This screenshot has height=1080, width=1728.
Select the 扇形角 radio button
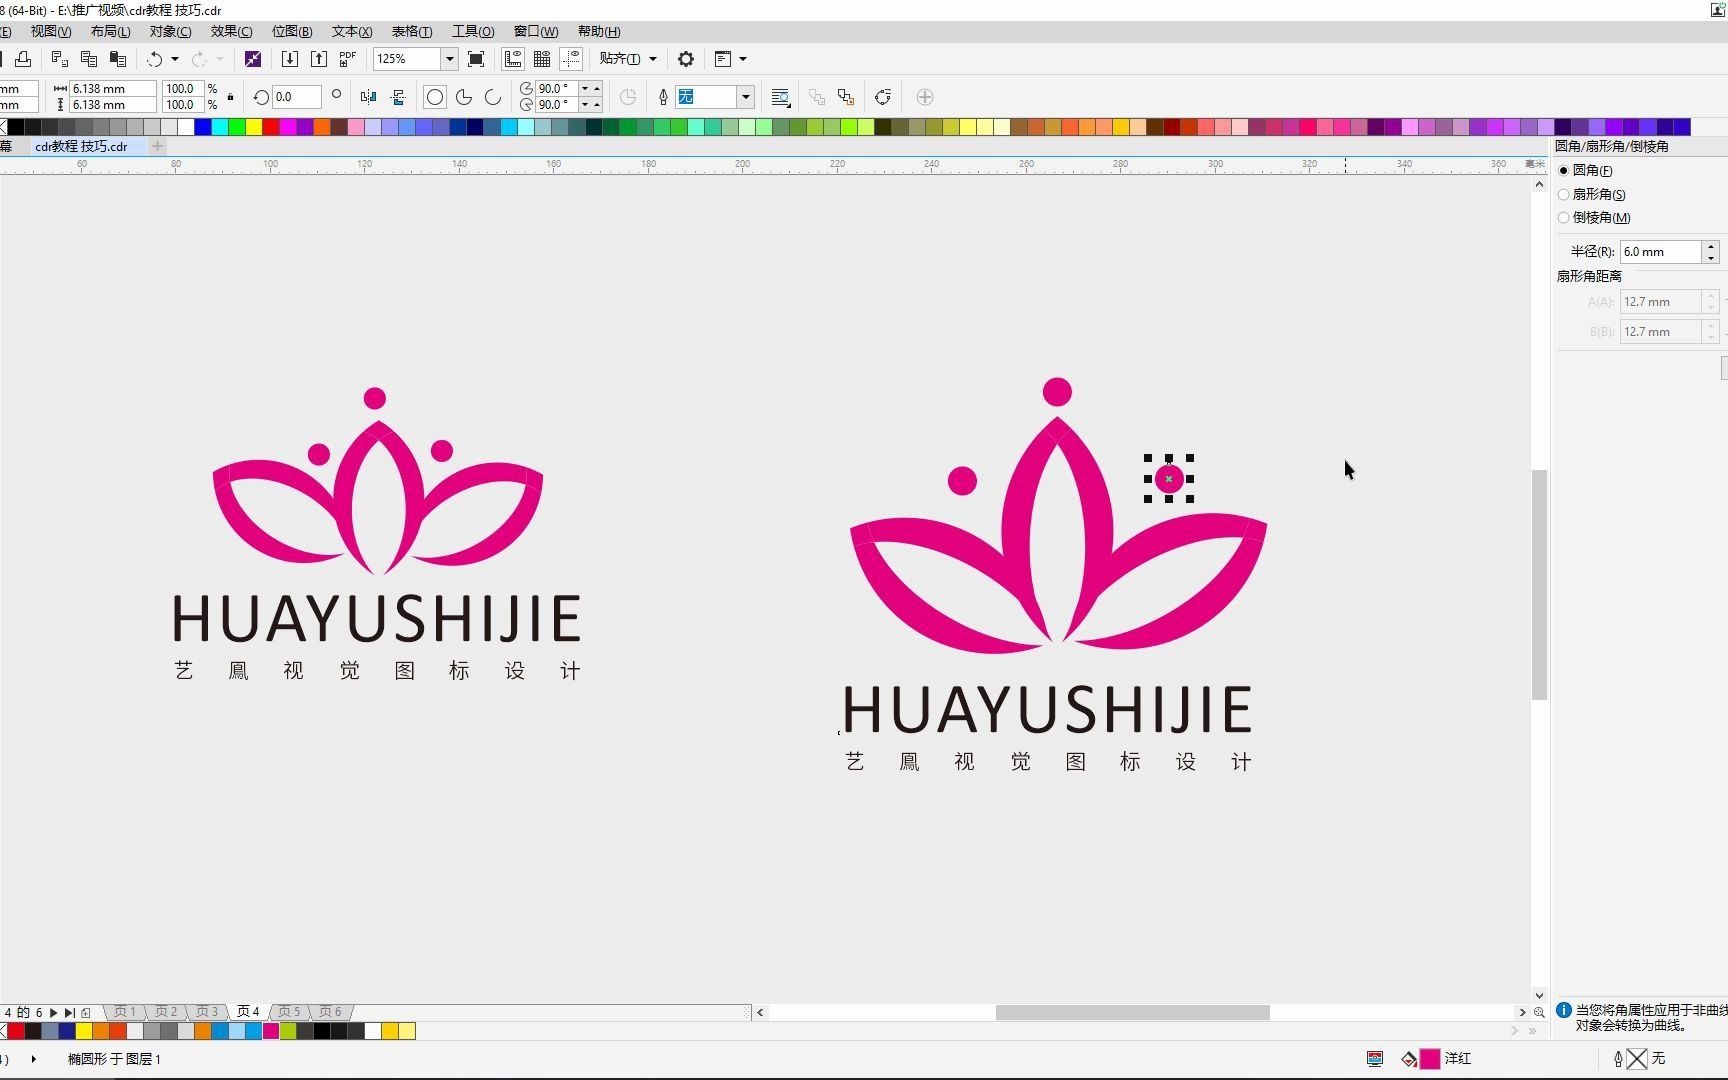tap(1564, 194)
